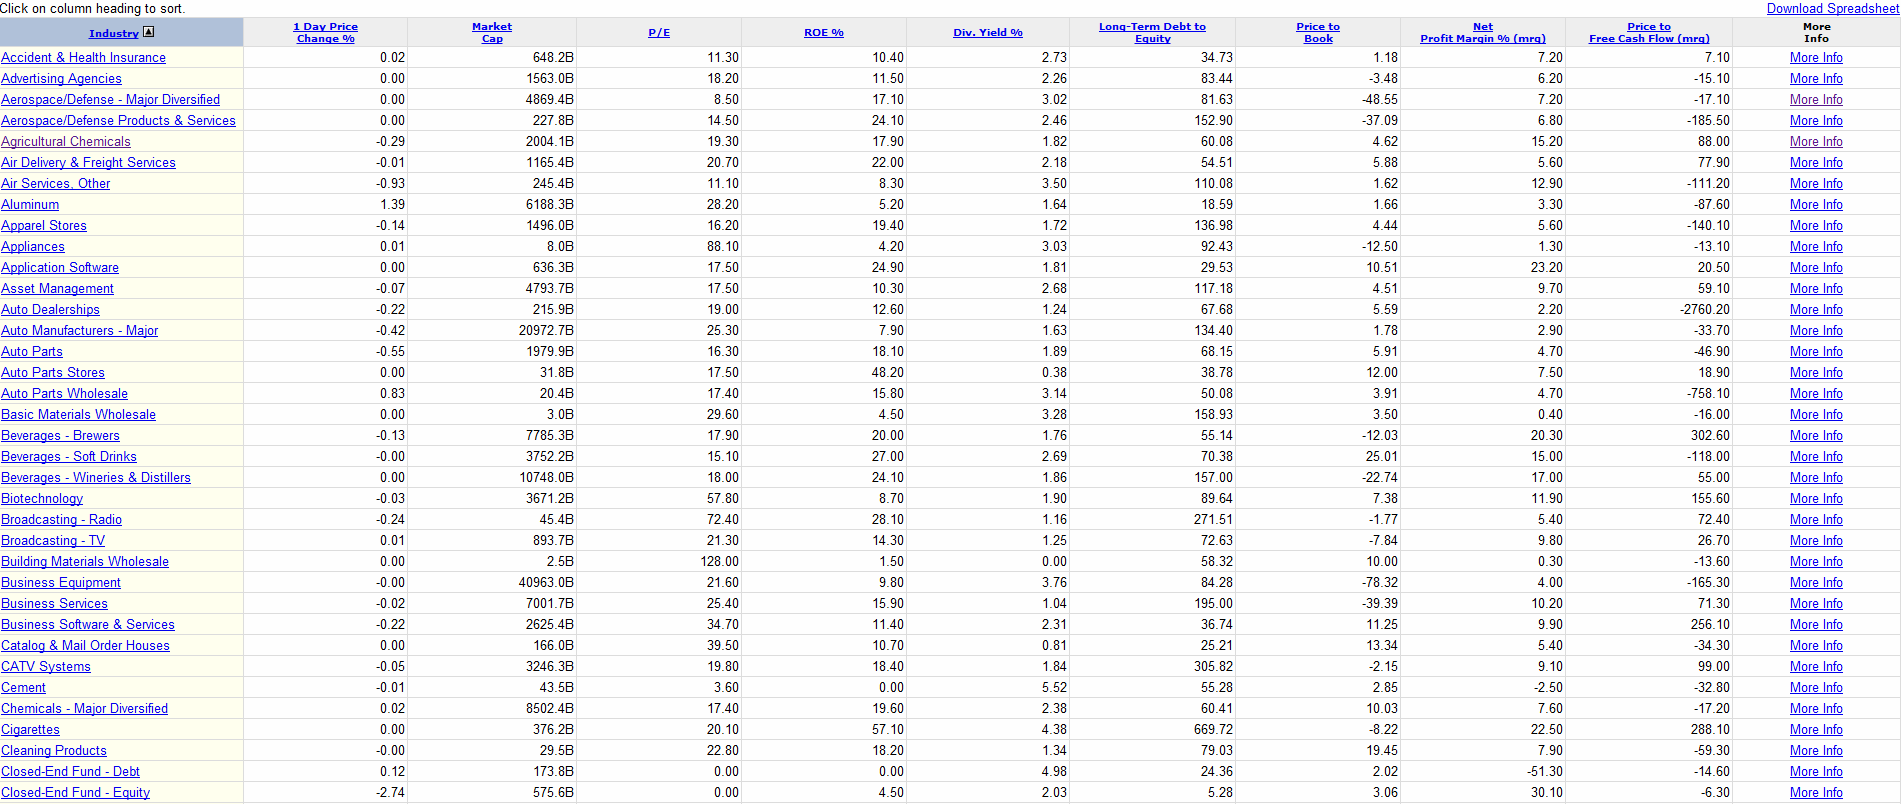Sort table by P/E column
This screenshot has height=804, width=1901.
659,33
